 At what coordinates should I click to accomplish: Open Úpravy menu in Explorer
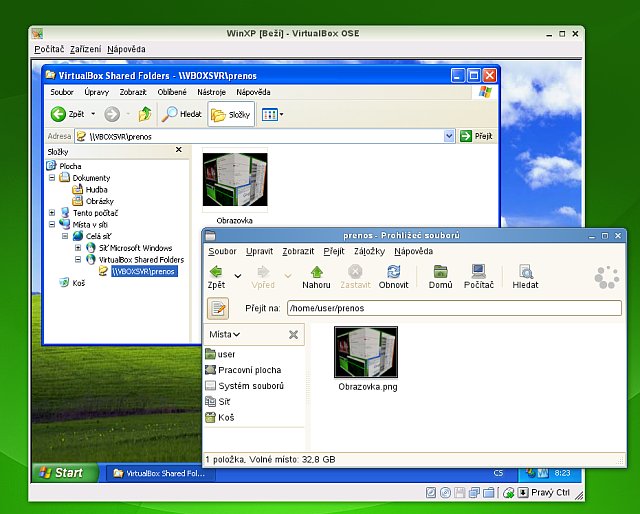point(97,92)
